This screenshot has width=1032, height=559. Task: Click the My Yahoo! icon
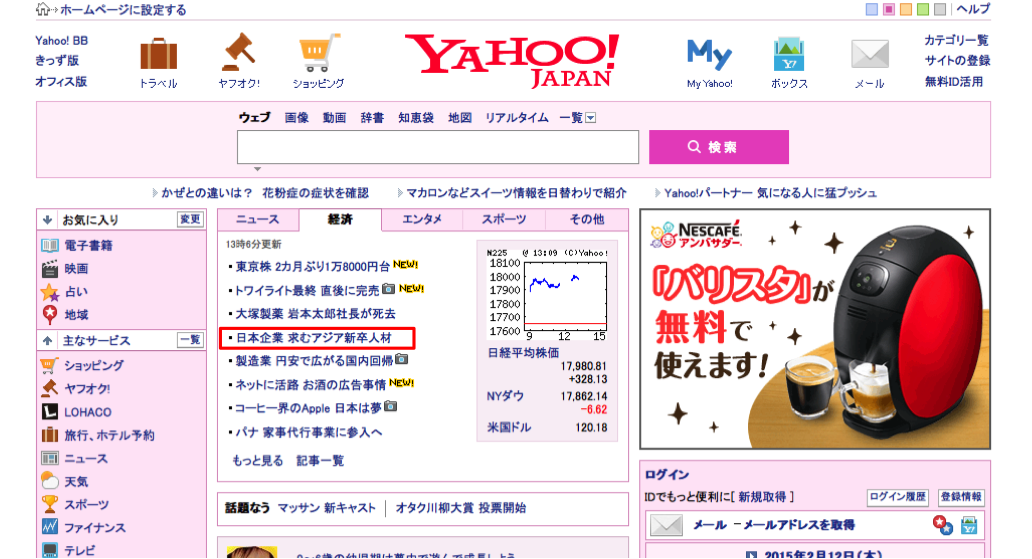point(709,53)
